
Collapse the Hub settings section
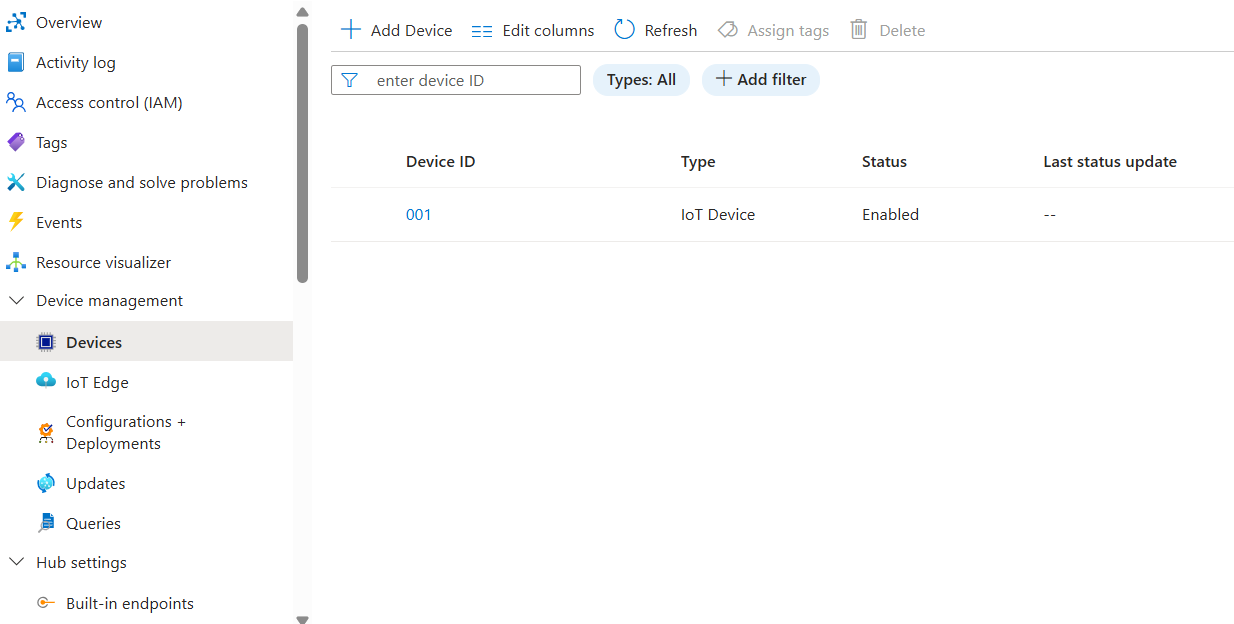pyautogui.click(x=16, y=563)
